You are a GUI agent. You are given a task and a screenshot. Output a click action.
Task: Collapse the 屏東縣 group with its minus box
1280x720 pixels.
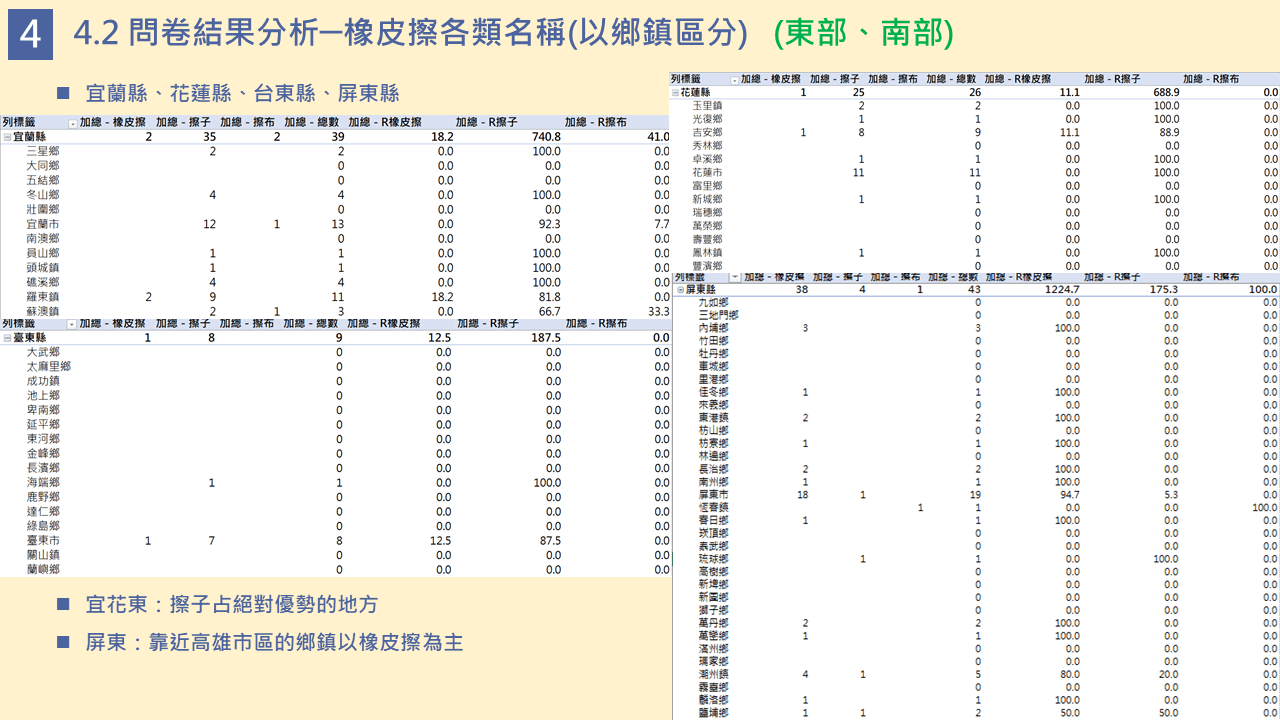click(679, 290)
